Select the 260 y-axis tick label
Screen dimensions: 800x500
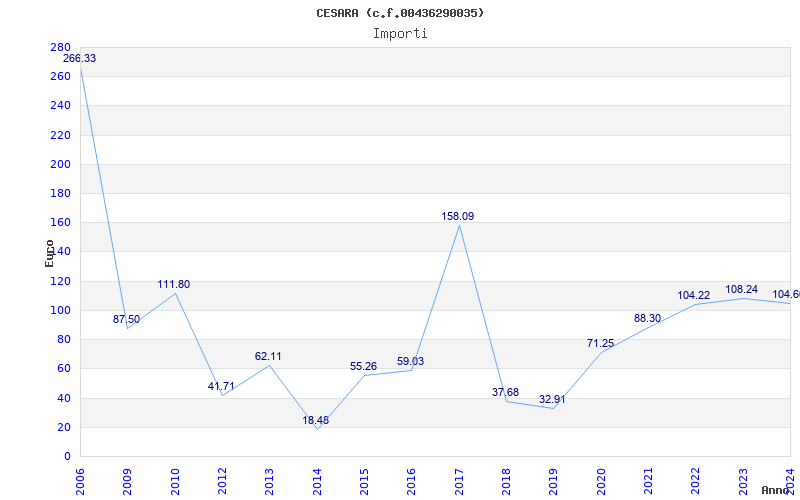pyautogui.click(x=61, y=77)
